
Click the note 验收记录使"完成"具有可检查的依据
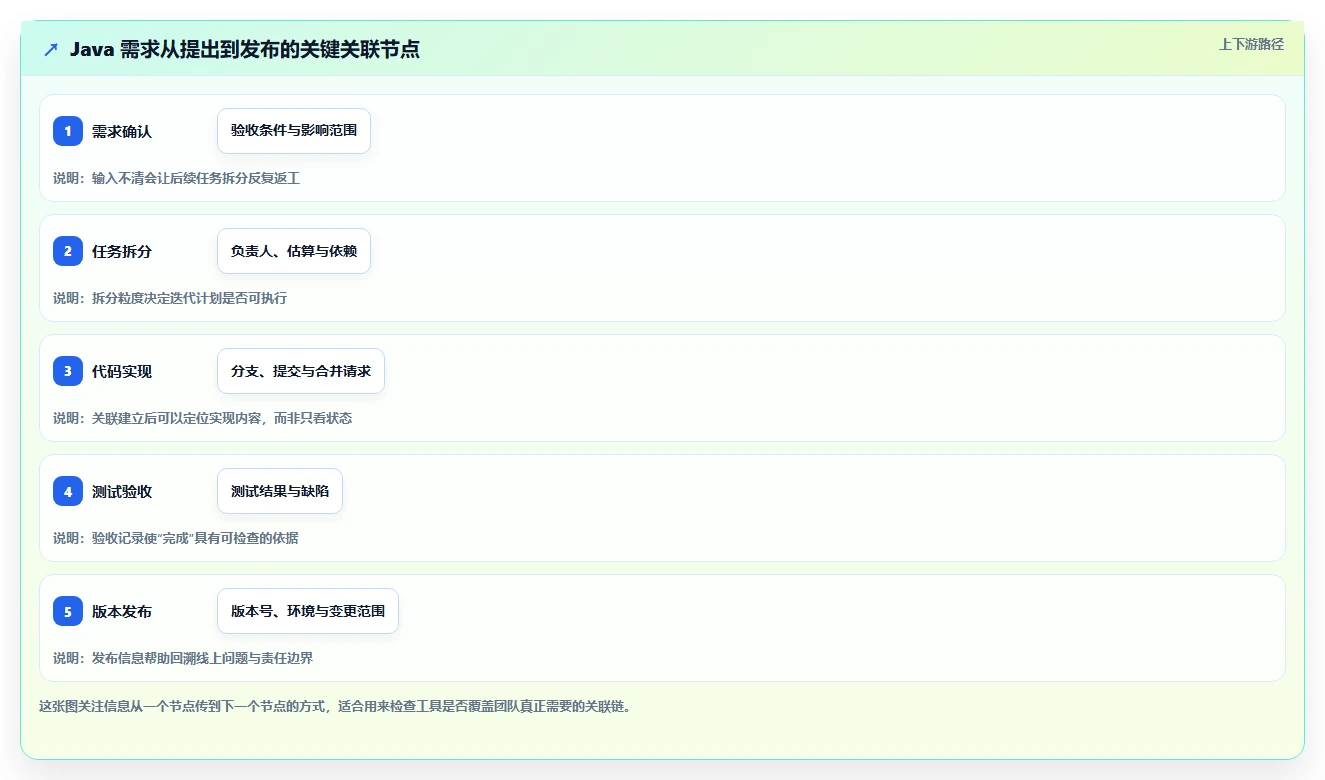click(x=195, y=538)
